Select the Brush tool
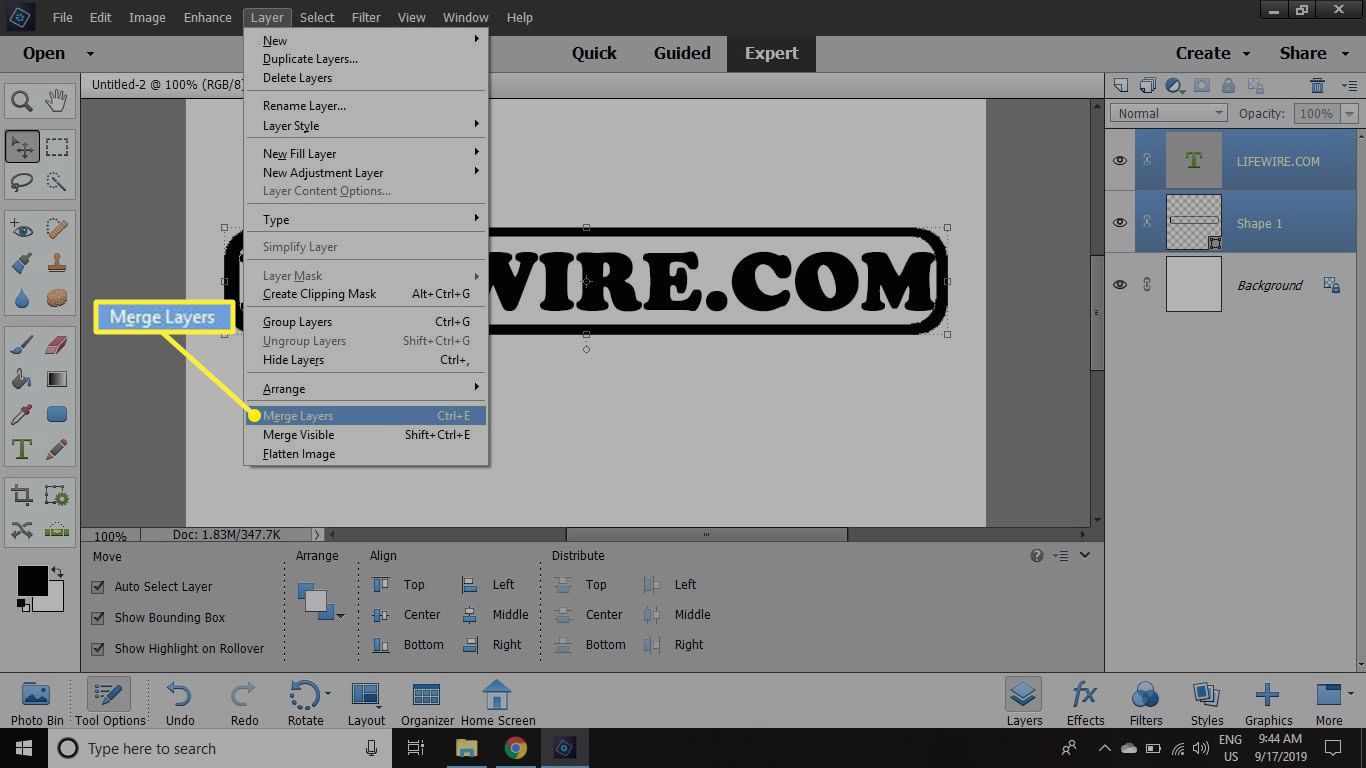This screenshot has width=1366, height=768. pos(22,346)
